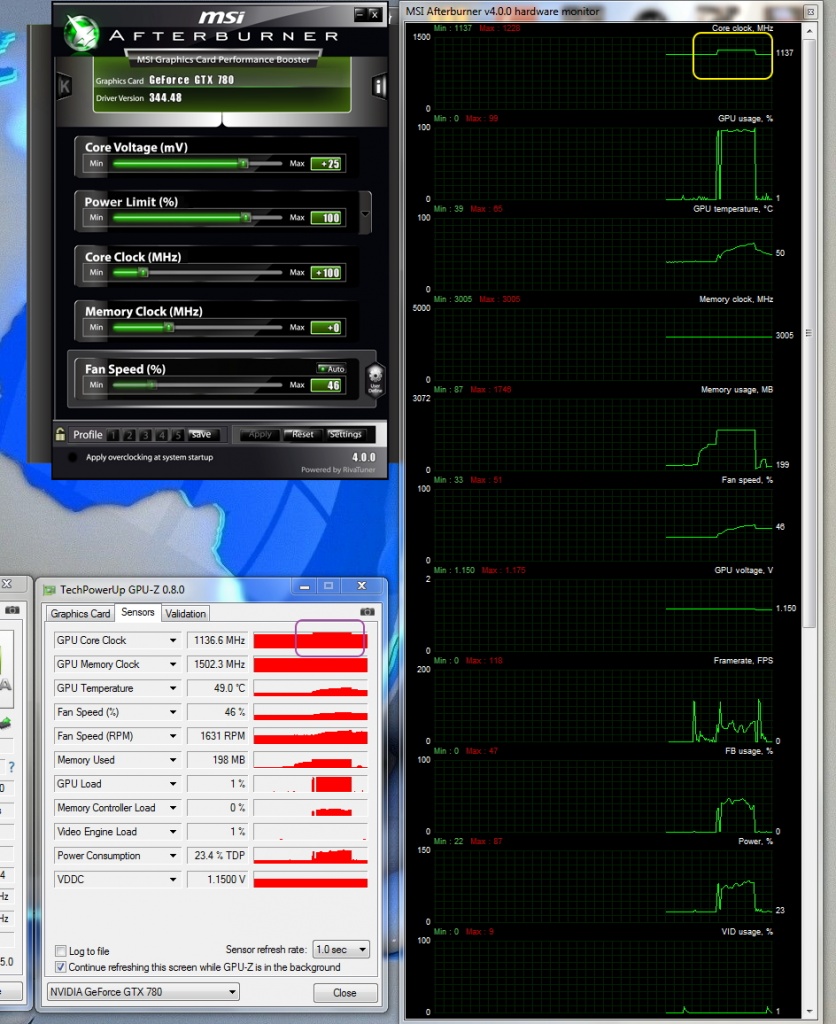
Task: Click the Fan Speed 46 value box
Action: [x=327, y=385]
